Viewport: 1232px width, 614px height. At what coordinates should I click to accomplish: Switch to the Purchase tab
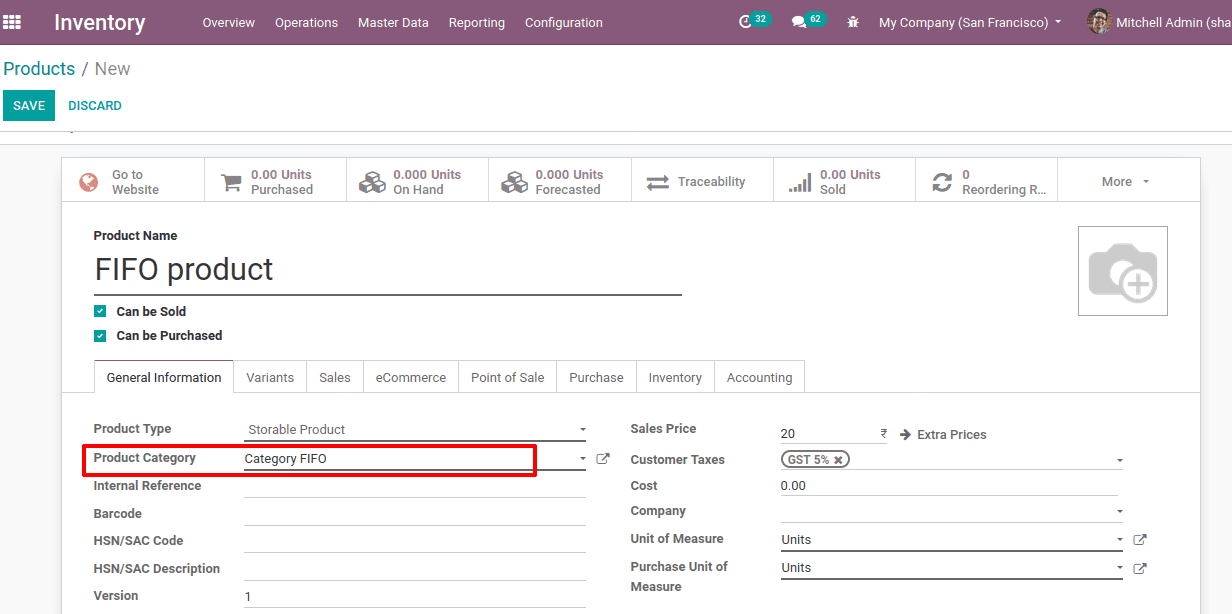click(x=596, y=378)
